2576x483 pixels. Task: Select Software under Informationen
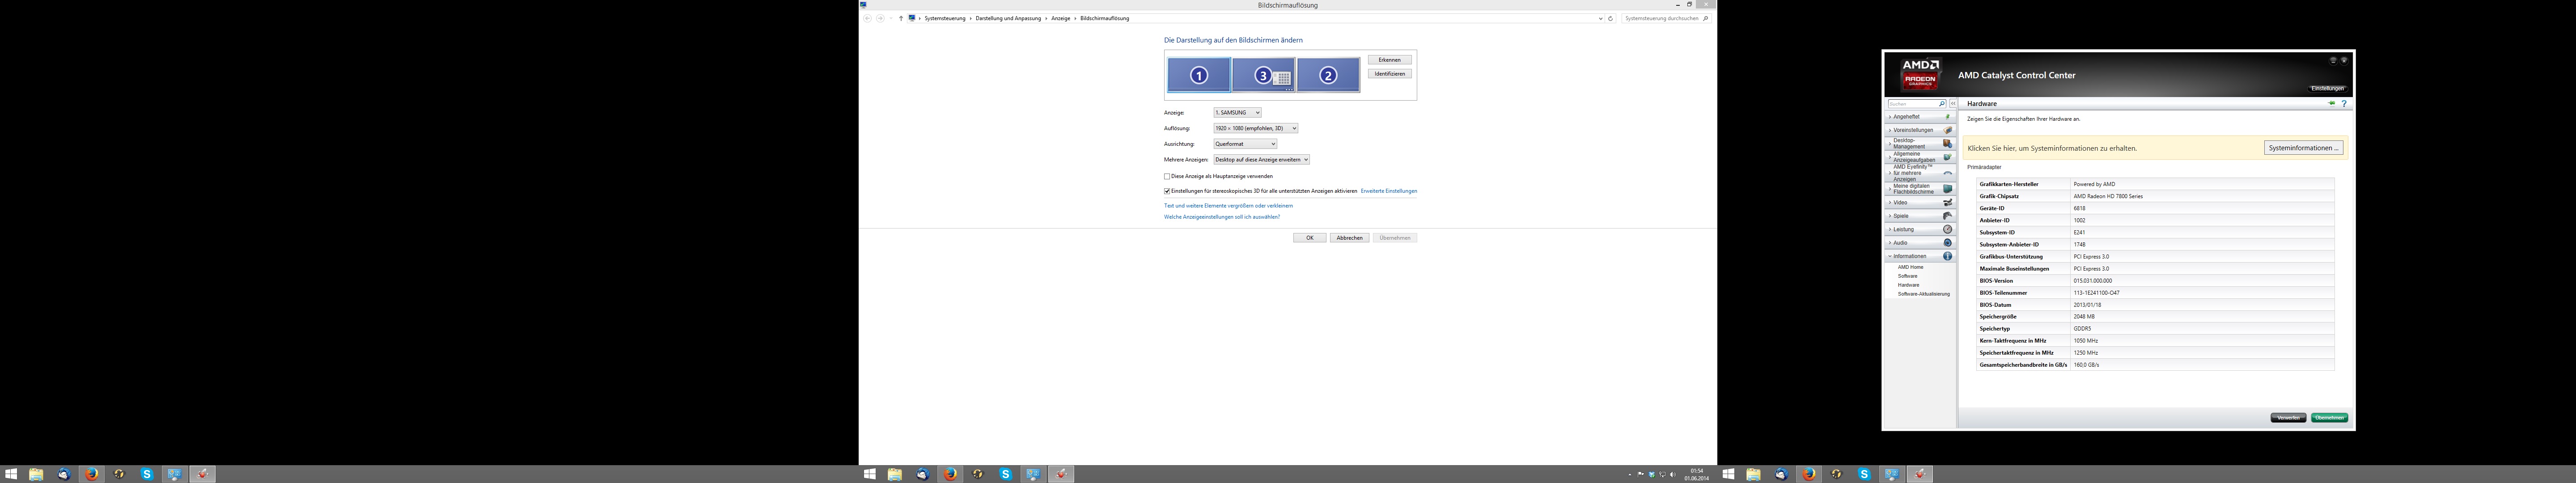pyautogui.click(x=1907, y=276)
